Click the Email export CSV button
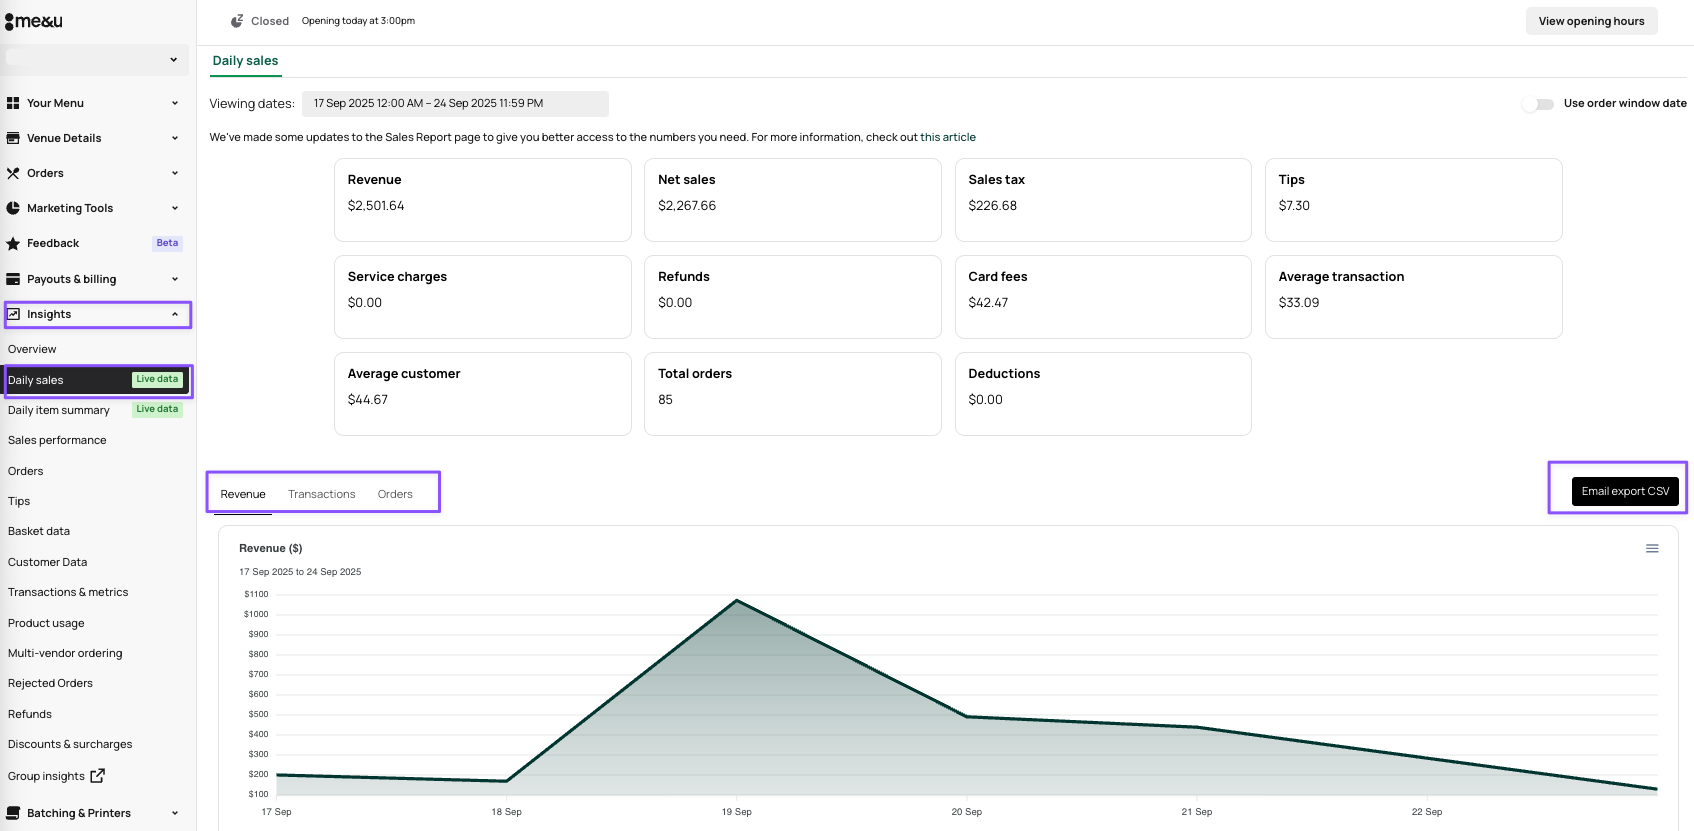 [x=1624, y=491]
